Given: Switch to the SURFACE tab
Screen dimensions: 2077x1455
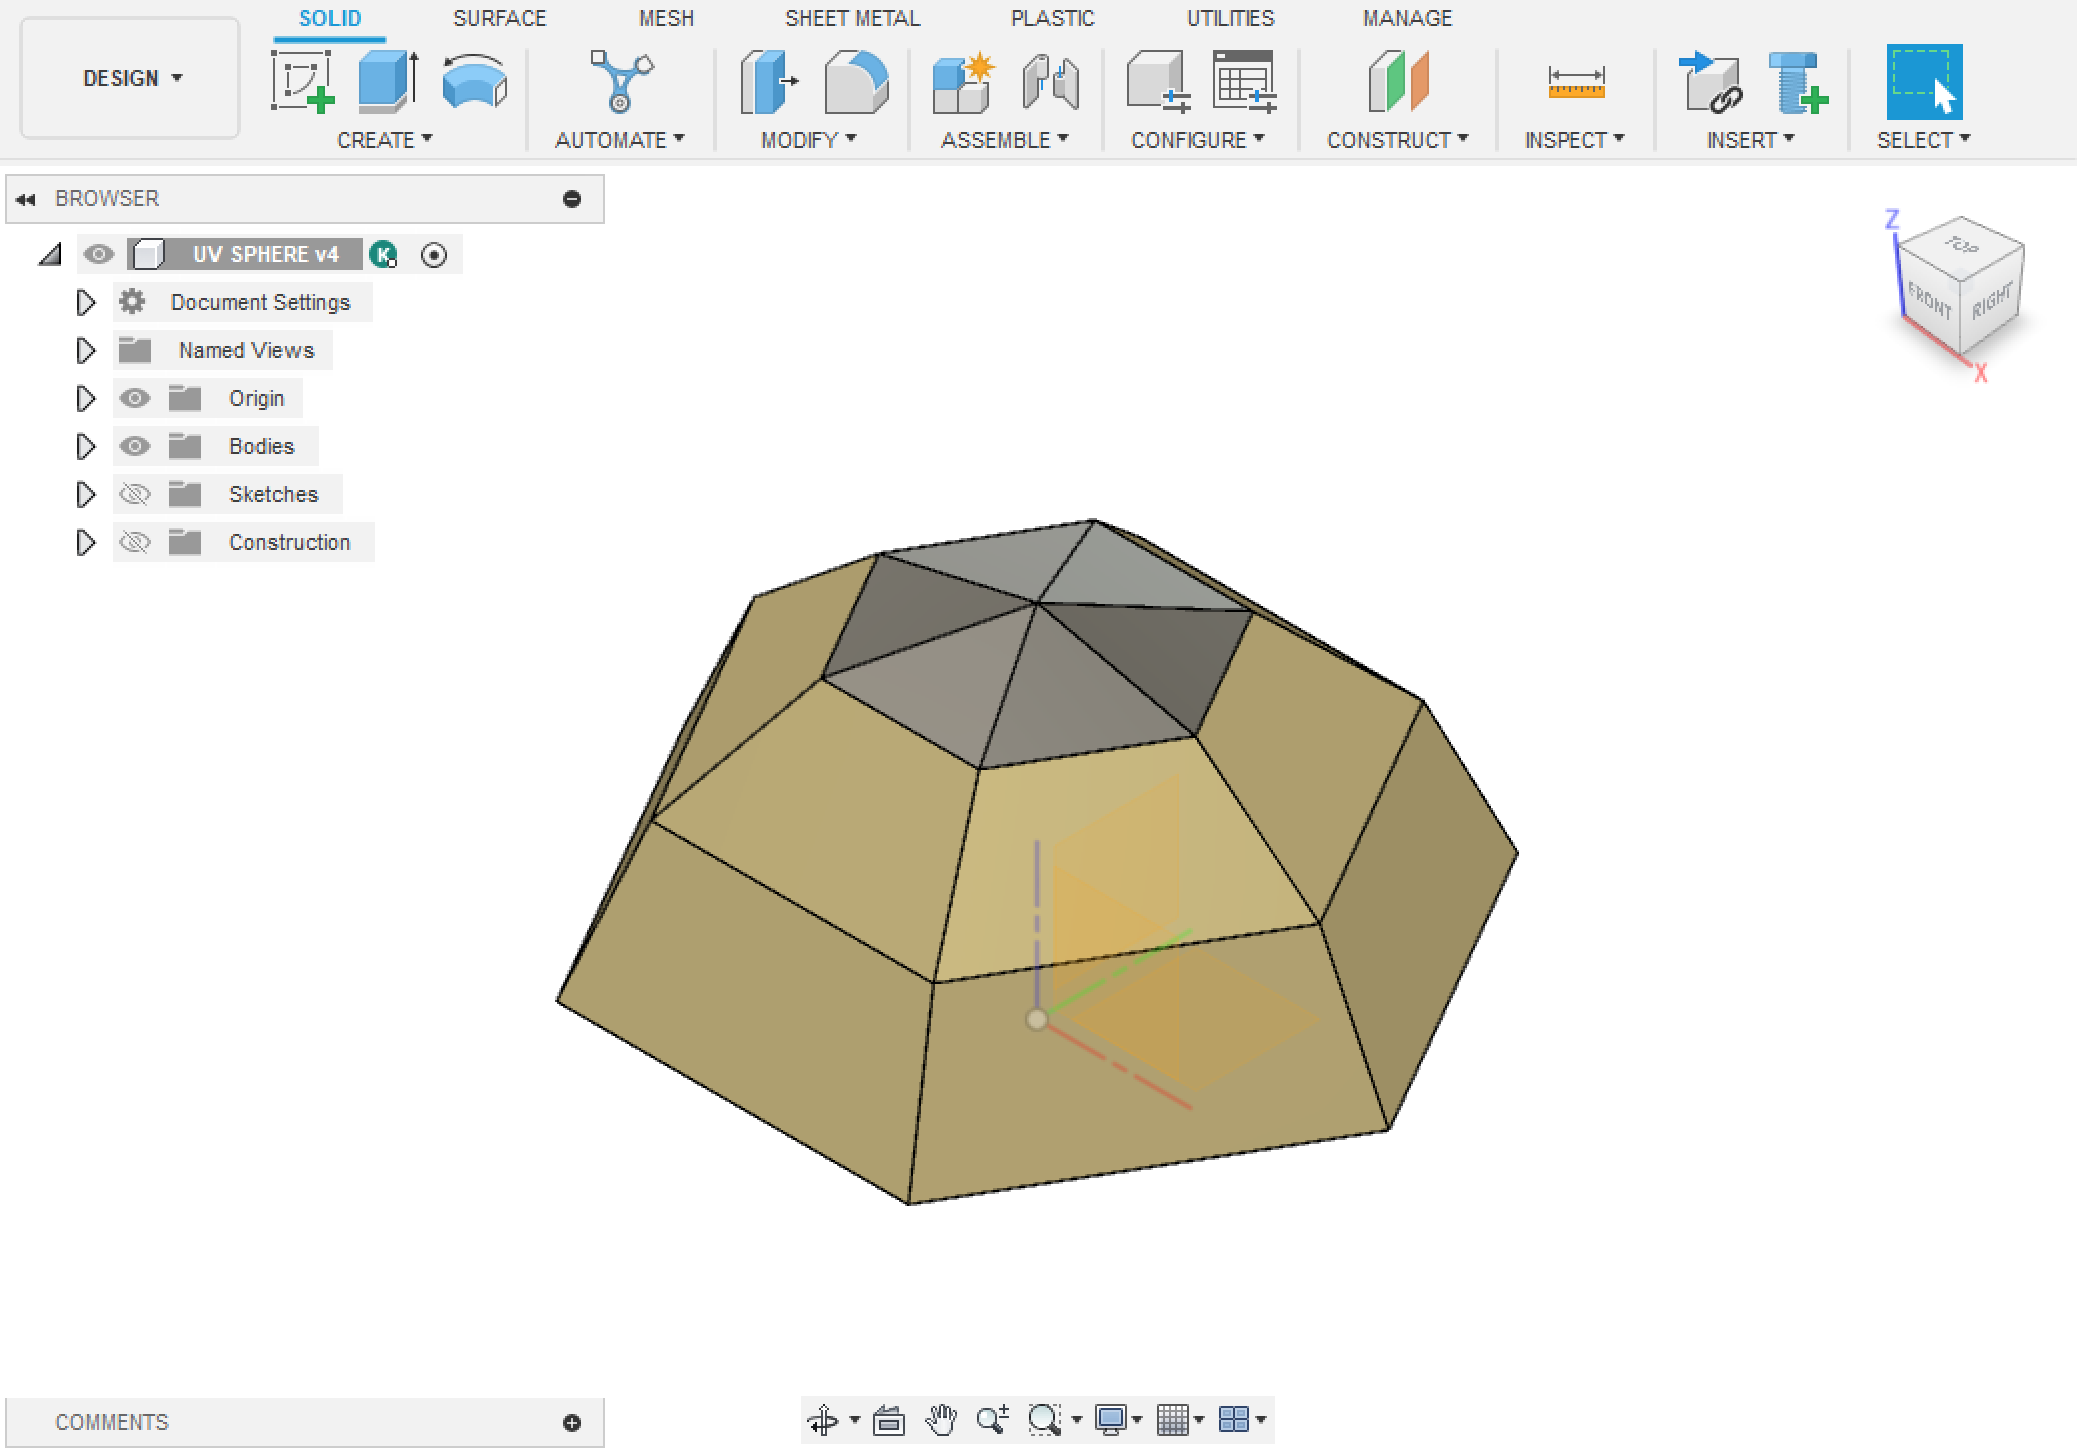Looking at the screenshot, I should pos(499,18).
